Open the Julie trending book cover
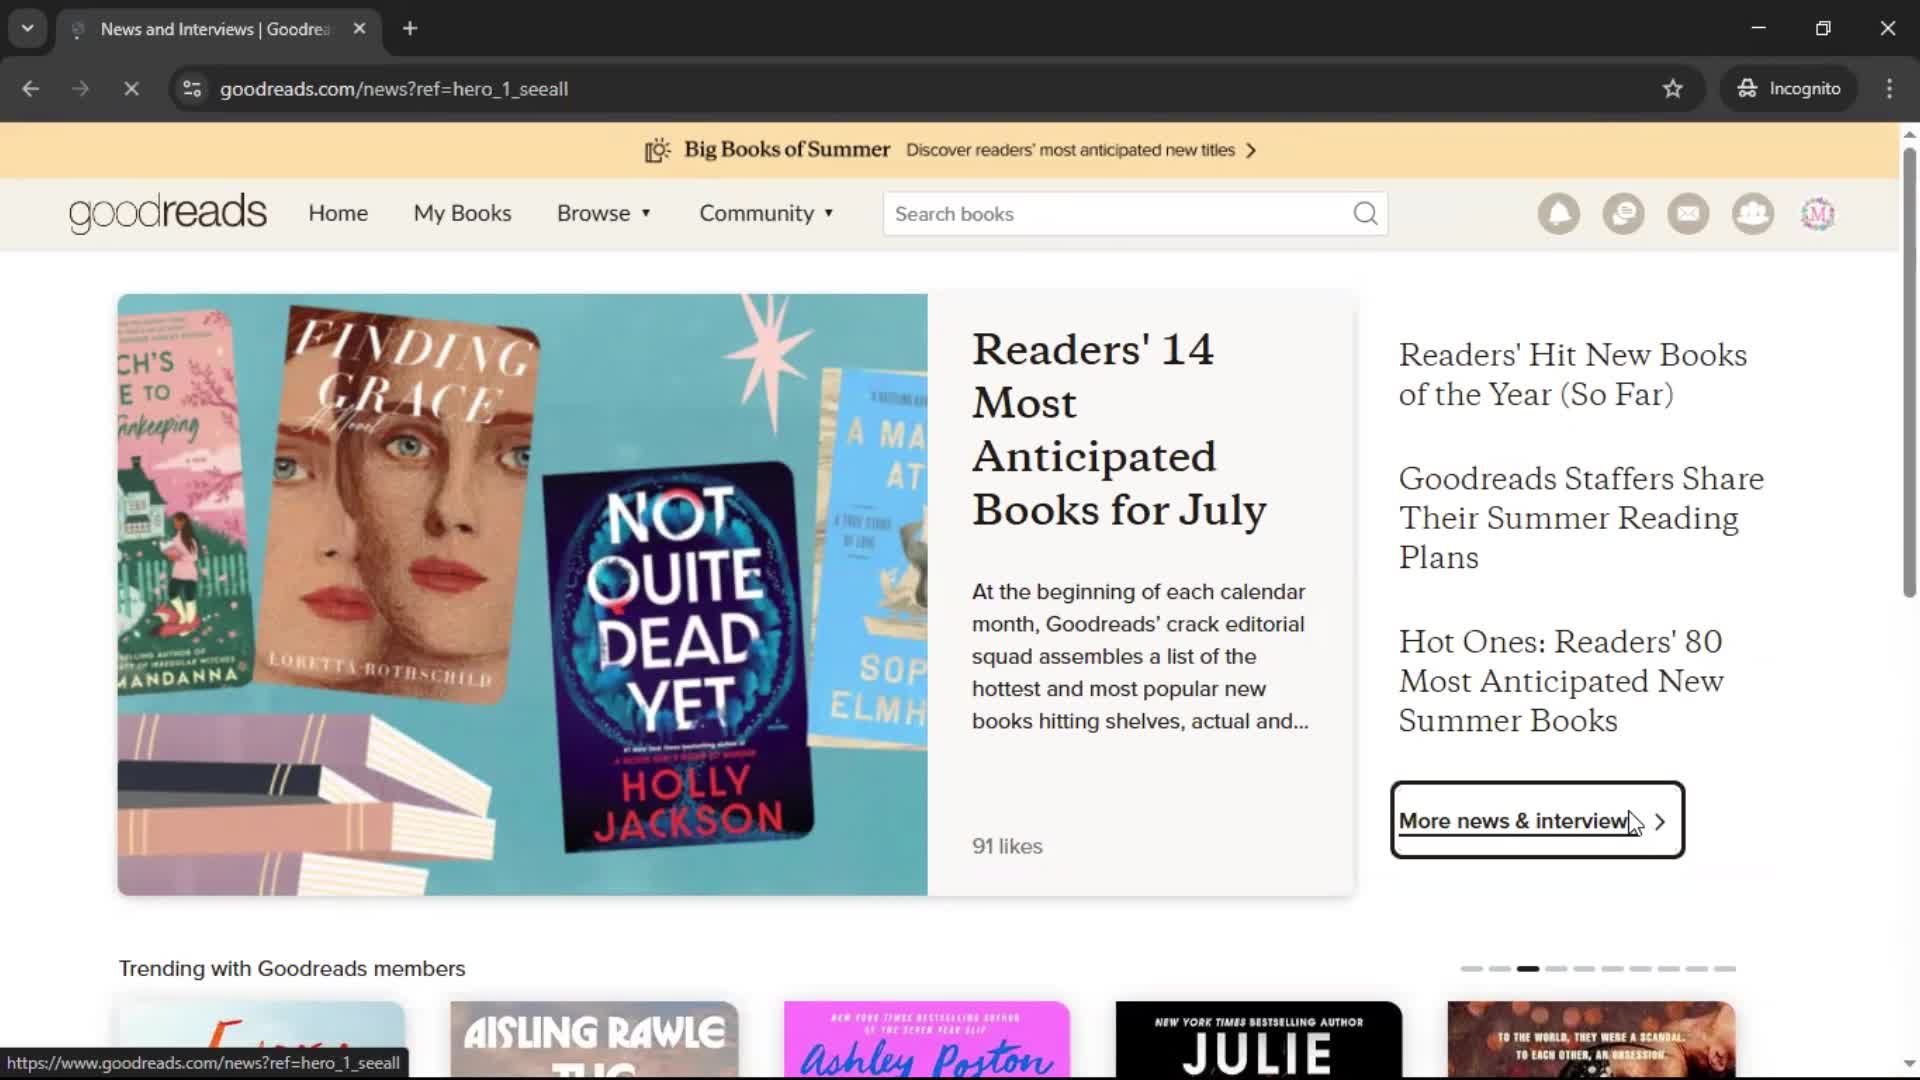Viewport: 1920px width, 1080px height. pos(1258,1040)
